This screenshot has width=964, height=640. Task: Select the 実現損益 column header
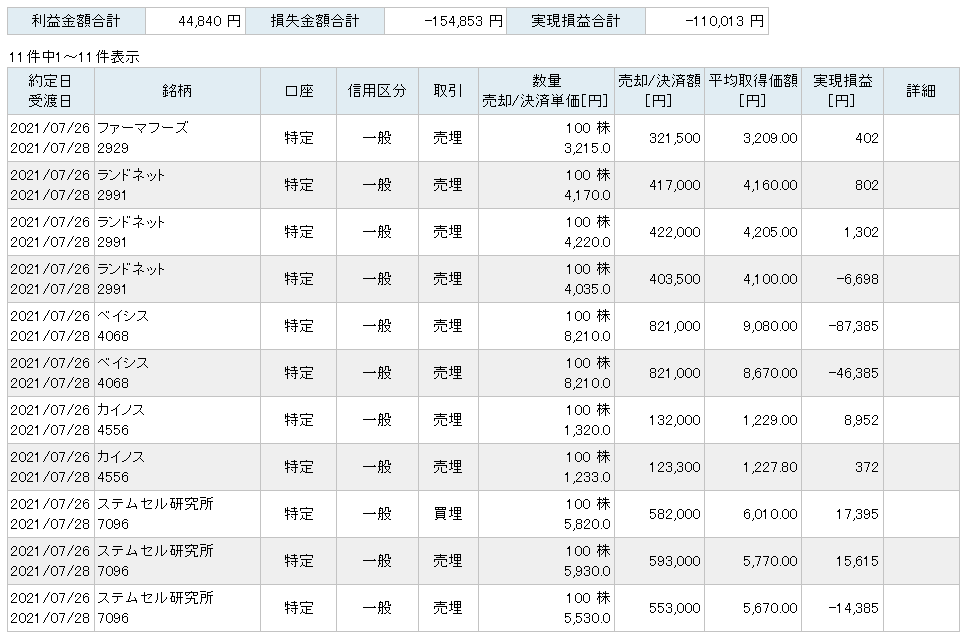point(842,91)
